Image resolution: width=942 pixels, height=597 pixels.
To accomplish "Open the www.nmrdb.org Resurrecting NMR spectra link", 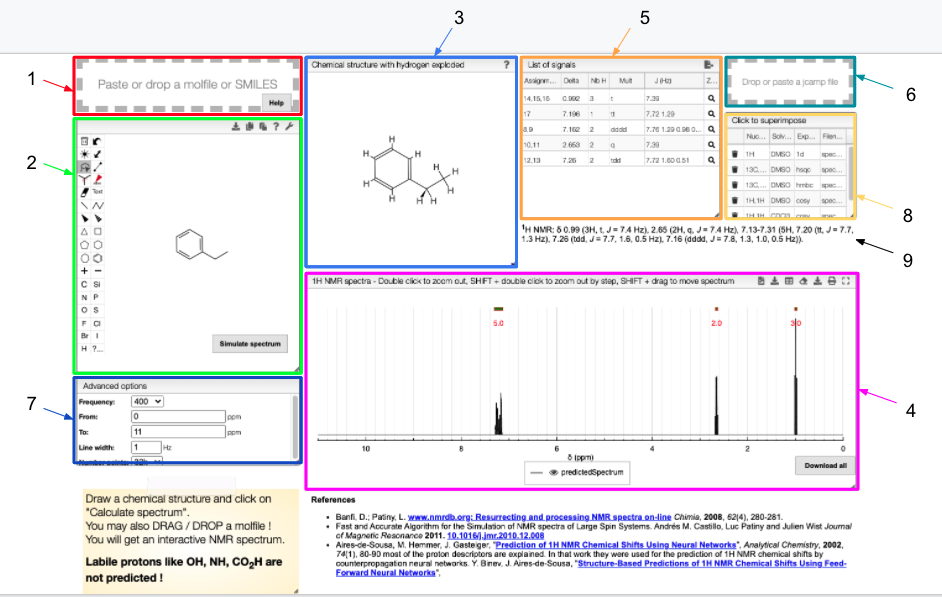I will pos(539,517).
